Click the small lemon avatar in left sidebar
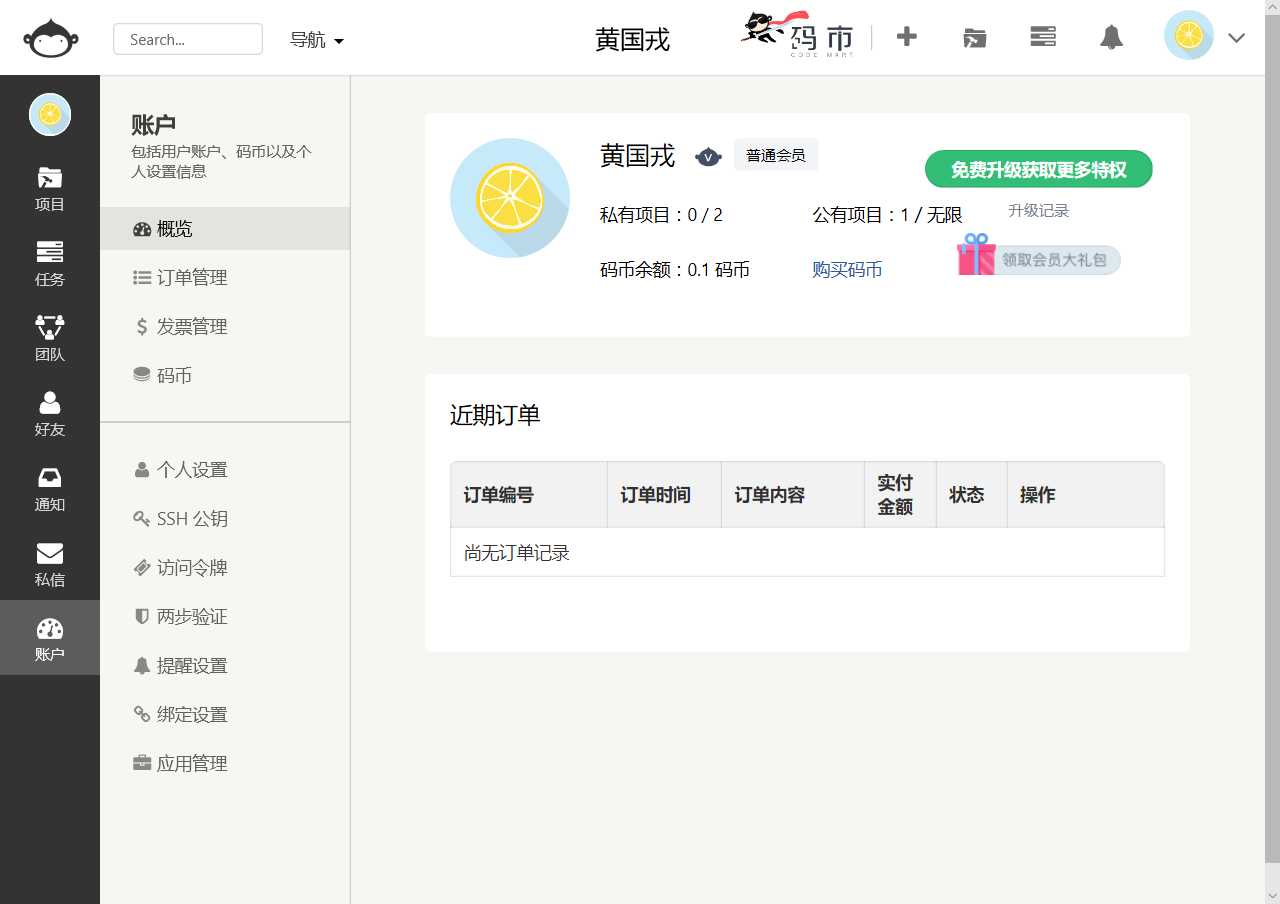Screen dimensions: 1280x904 50,114
